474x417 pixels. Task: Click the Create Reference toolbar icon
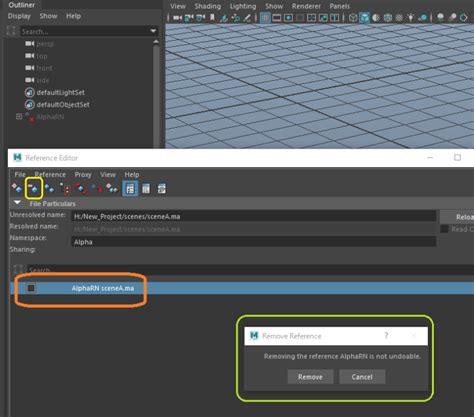(x=17, y=188)
